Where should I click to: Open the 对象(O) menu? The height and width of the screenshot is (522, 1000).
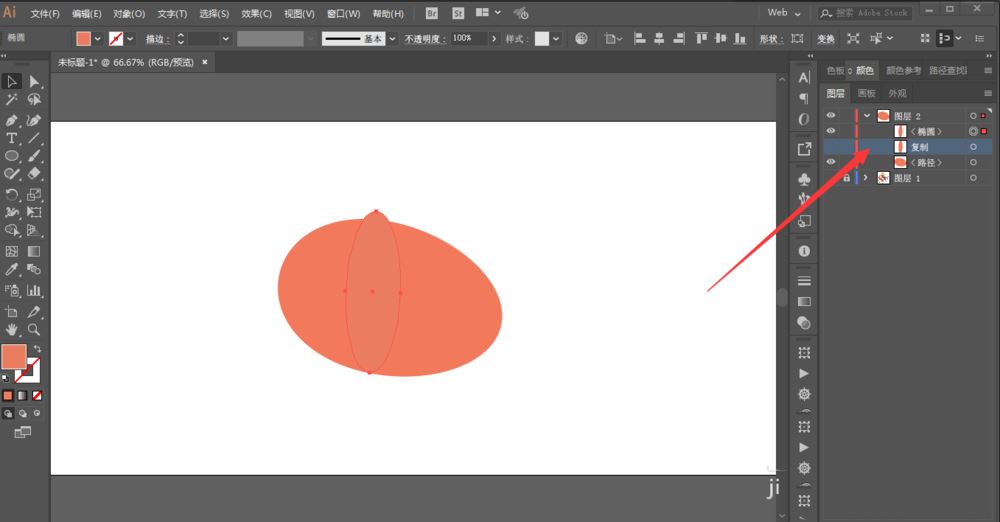click(x=128, y=14)
